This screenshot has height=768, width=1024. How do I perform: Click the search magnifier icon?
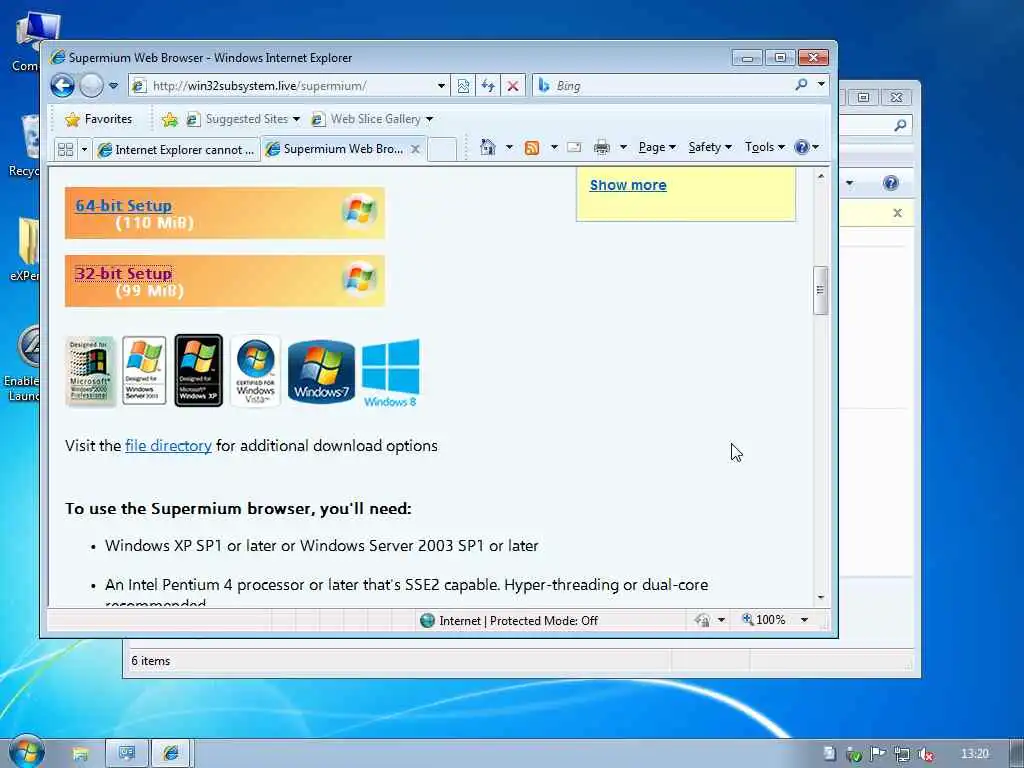coord(801,85)
